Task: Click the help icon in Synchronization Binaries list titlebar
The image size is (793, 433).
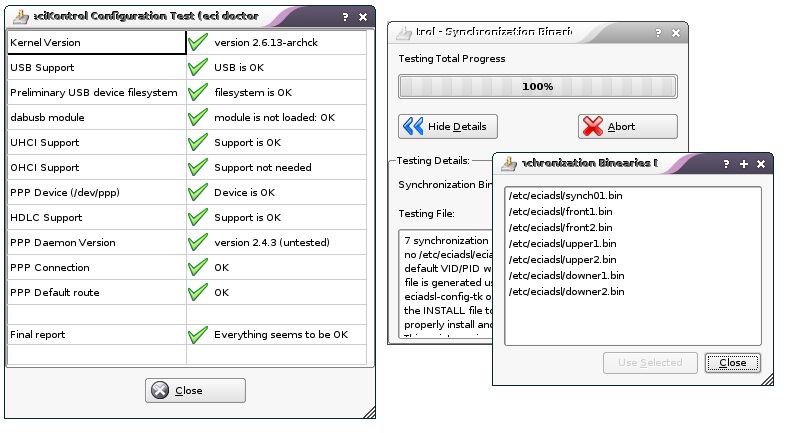Action: pyautogui.click(x=726, y=164)
